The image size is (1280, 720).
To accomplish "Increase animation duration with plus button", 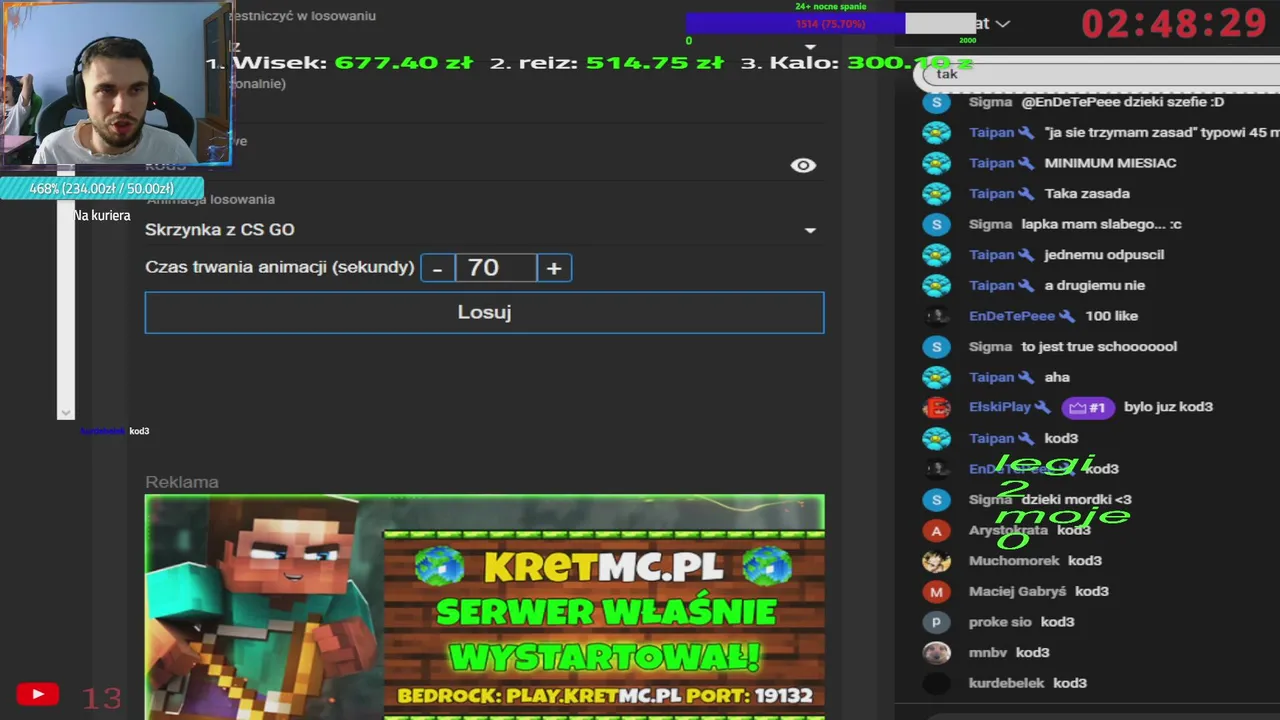I will 554,268.
